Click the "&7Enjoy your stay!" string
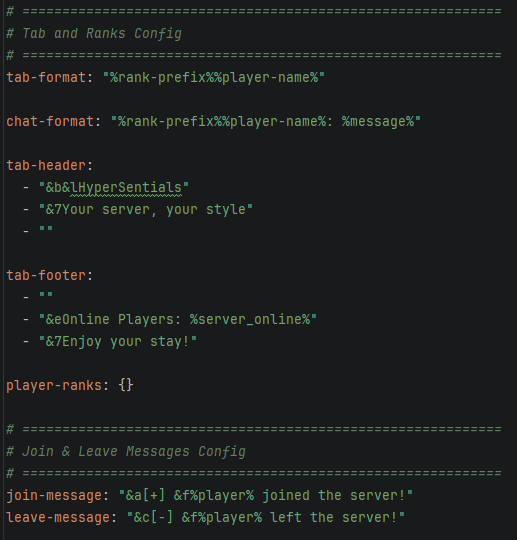 coord(118,342)
